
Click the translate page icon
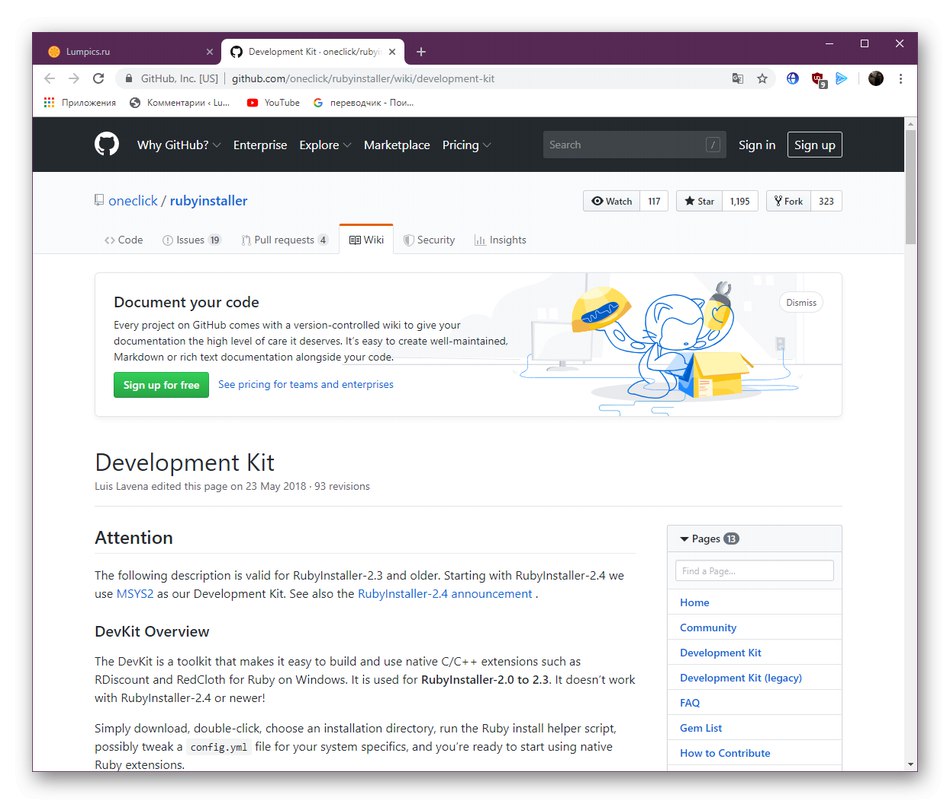[738, 78]
